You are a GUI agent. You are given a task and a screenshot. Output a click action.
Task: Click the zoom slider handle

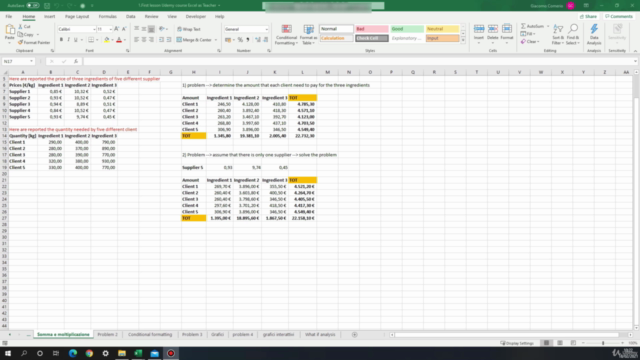click(x=603, y=343)
